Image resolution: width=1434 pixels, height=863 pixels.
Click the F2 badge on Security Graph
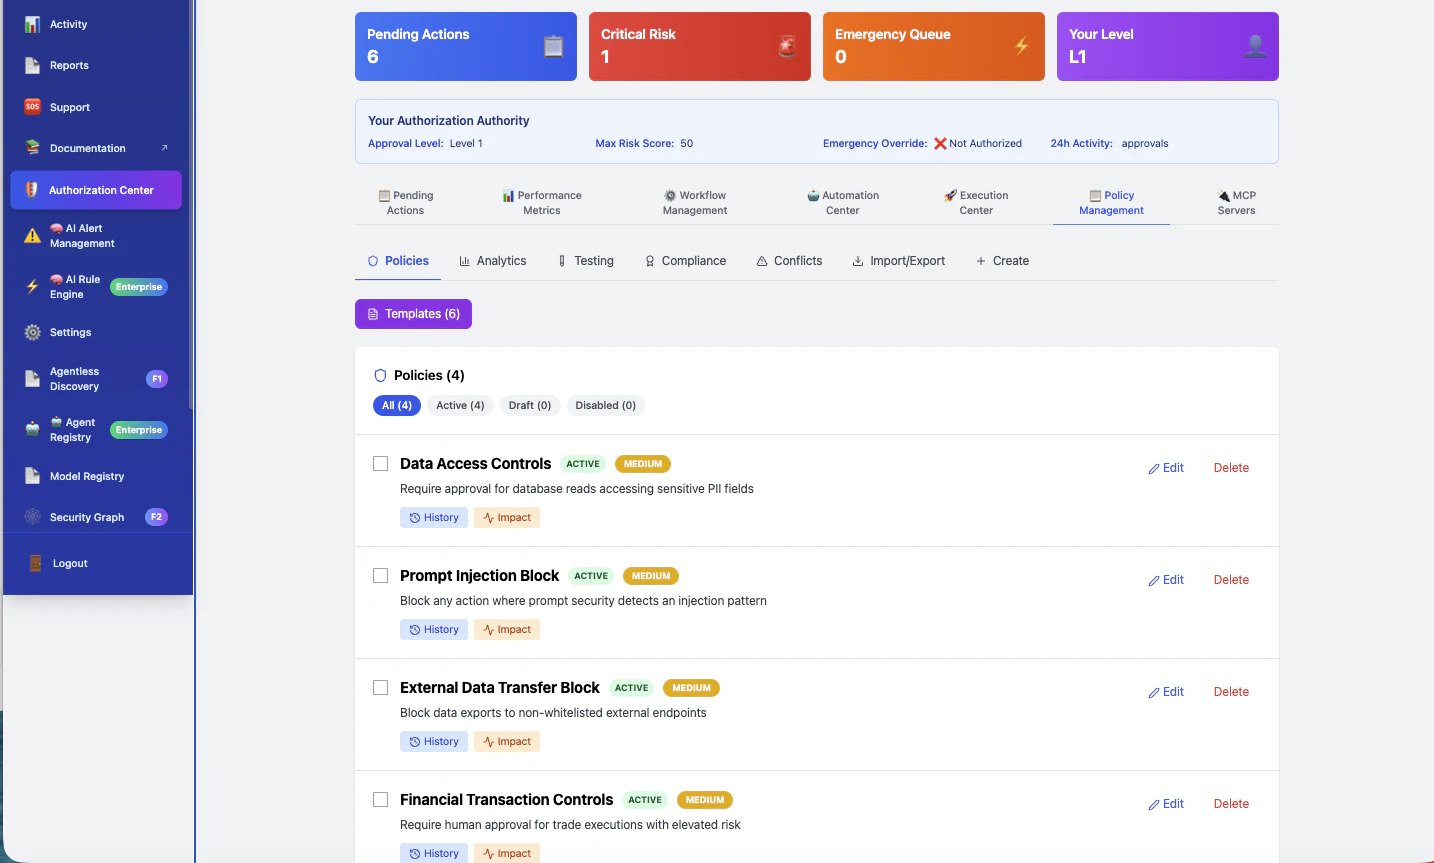[156, 517]
